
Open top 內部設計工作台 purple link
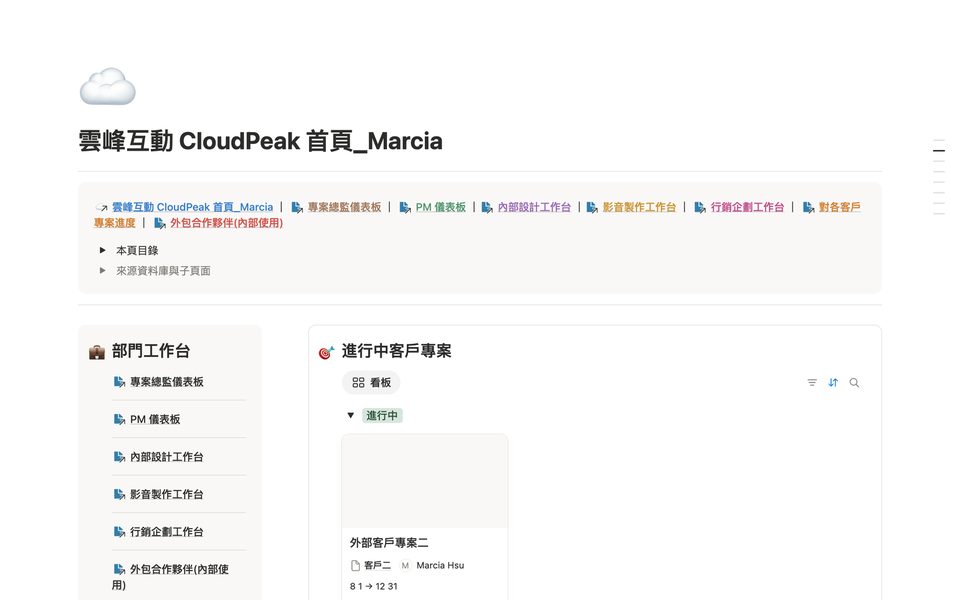click(x=534, y=208)
